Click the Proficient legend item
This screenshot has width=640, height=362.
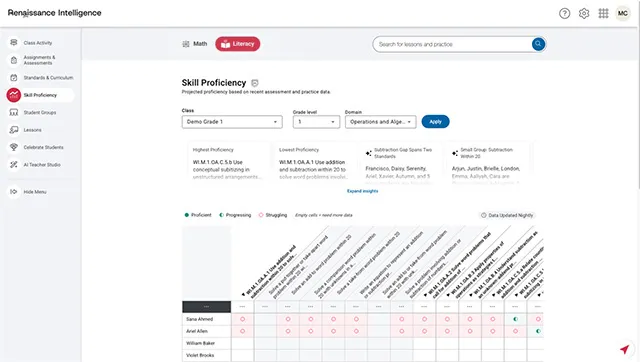(x=198, y=215)
